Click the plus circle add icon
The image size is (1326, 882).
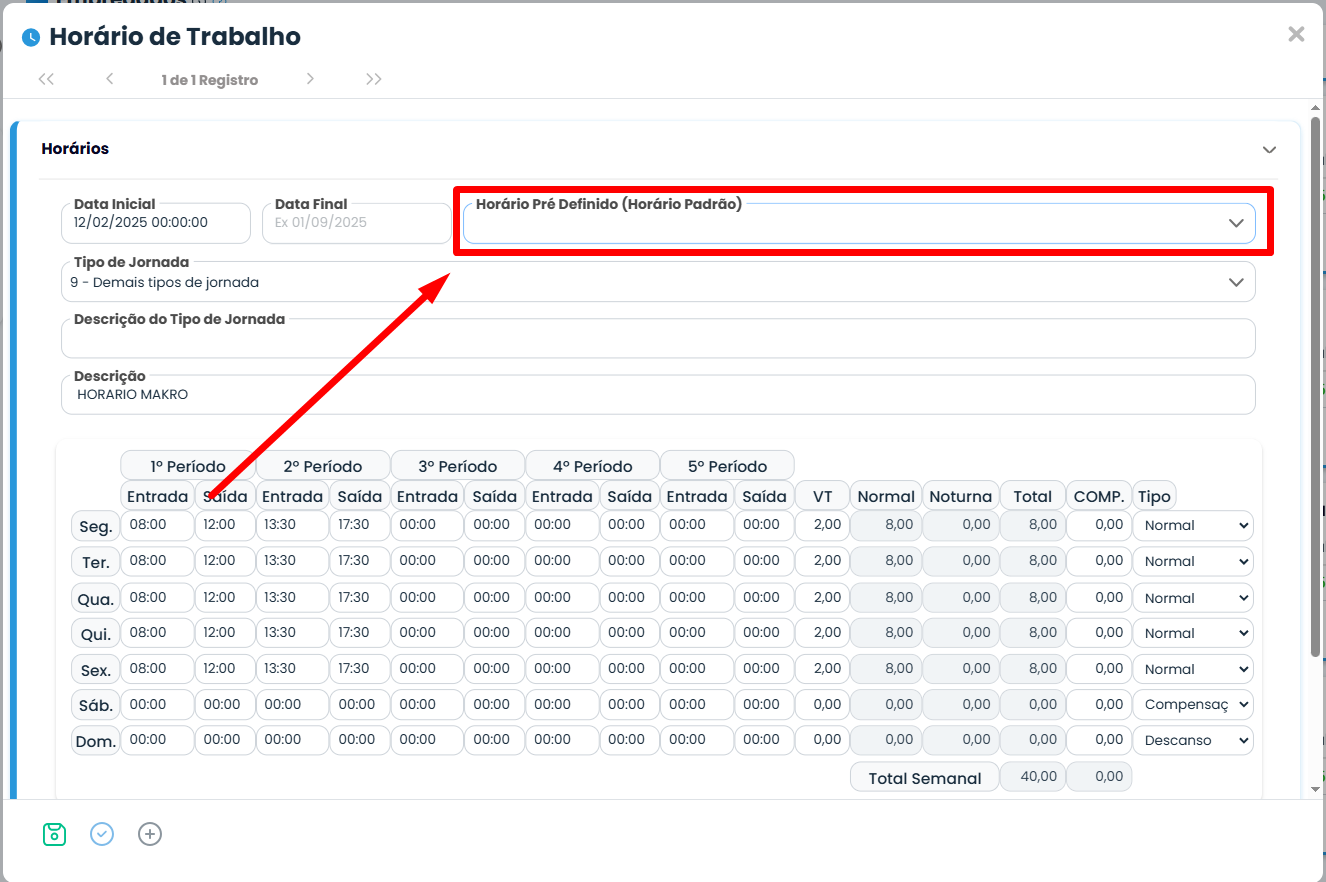(150, 834)
